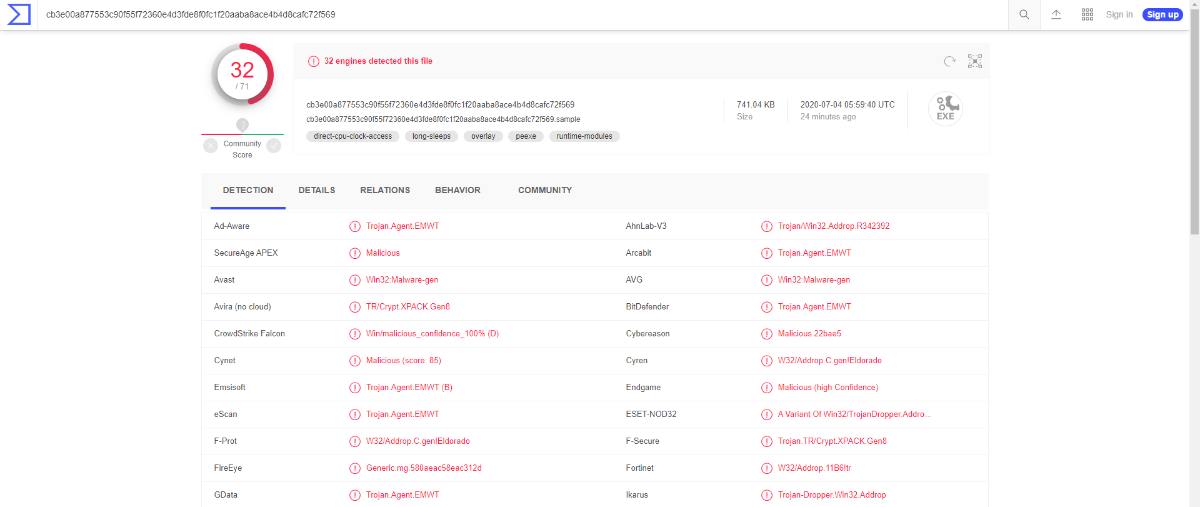Click the community score right vote icon
The height and width of the screenshot is (507, 1200).
[274, 146]
